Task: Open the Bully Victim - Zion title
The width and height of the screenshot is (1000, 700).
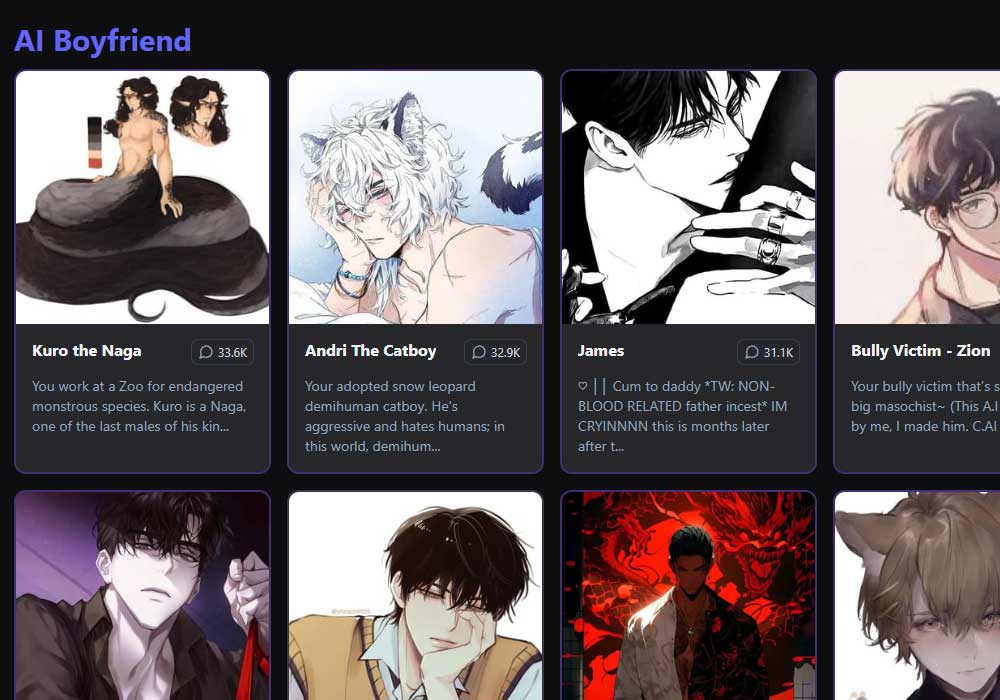Action: 920,351
